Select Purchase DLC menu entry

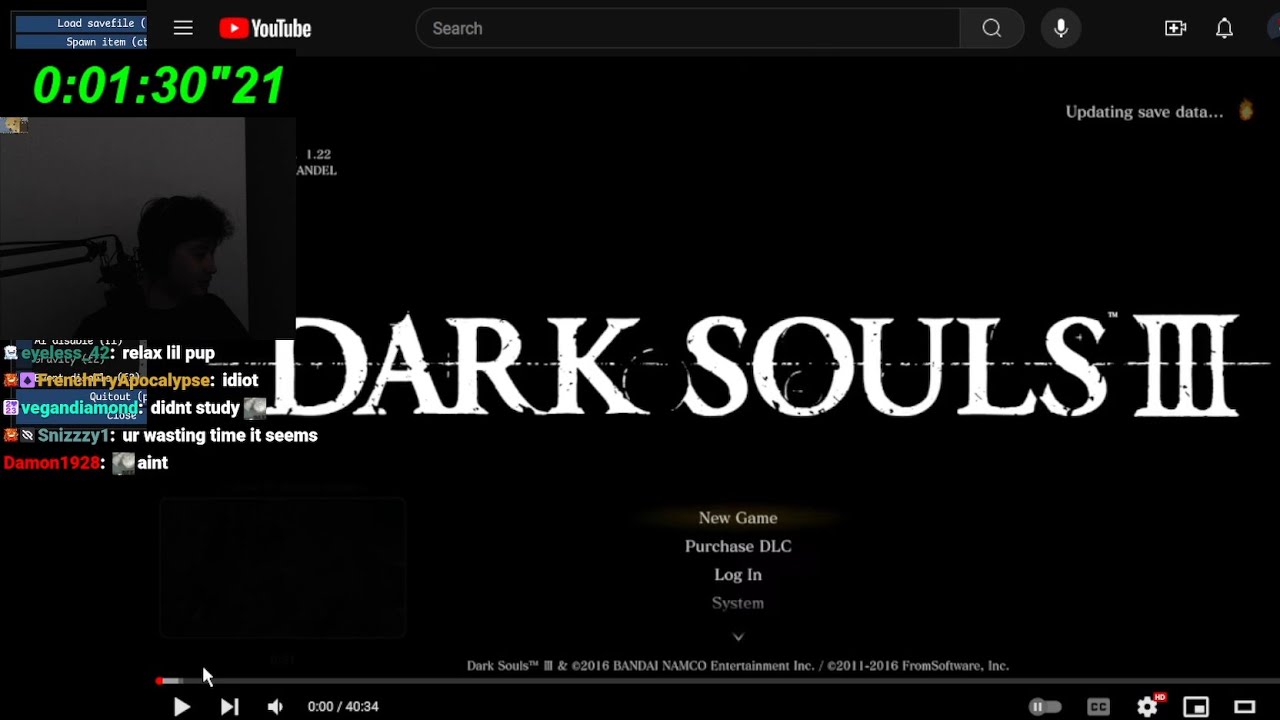[x=738, y=547]
